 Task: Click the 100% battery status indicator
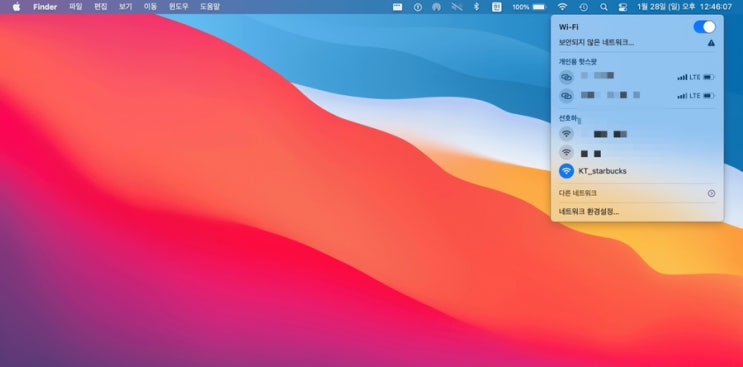[x=529, y=7]
